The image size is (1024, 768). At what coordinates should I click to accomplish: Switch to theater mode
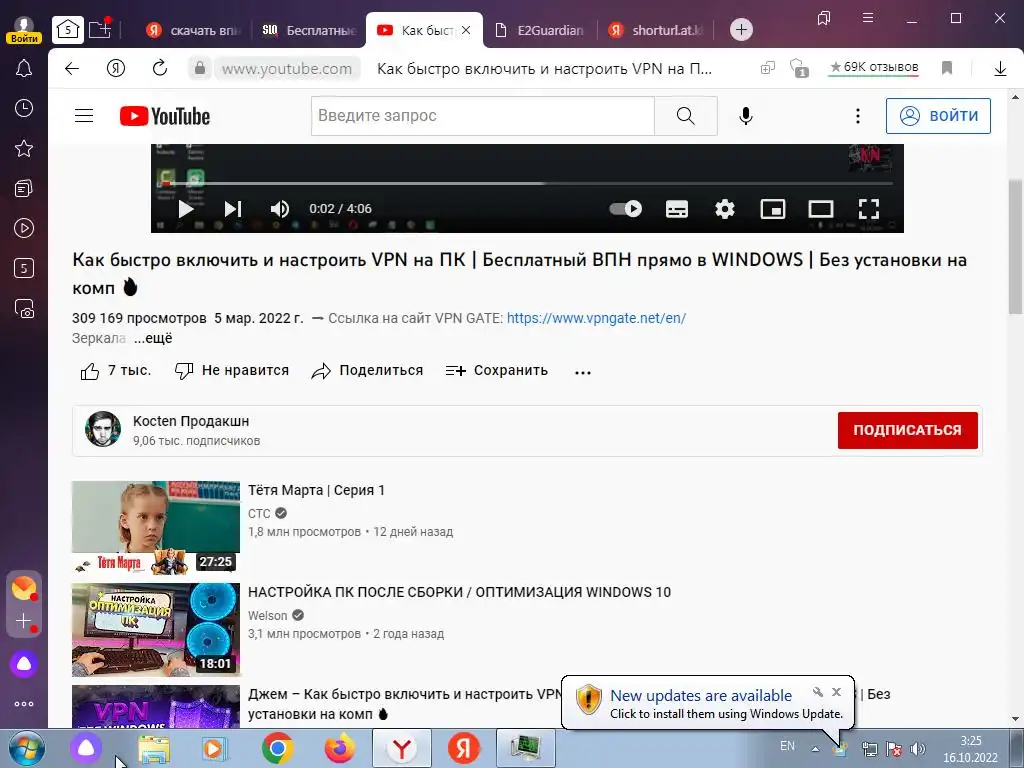[x=821, y=209]
